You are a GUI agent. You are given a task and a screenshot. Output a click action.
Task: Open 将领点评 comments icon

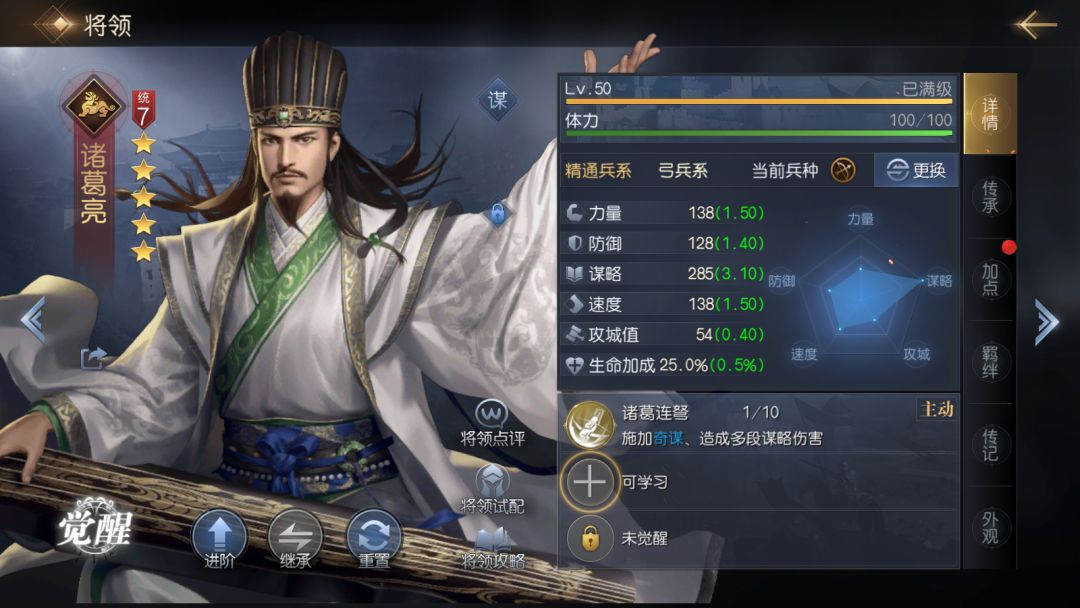tap(492, 423)
